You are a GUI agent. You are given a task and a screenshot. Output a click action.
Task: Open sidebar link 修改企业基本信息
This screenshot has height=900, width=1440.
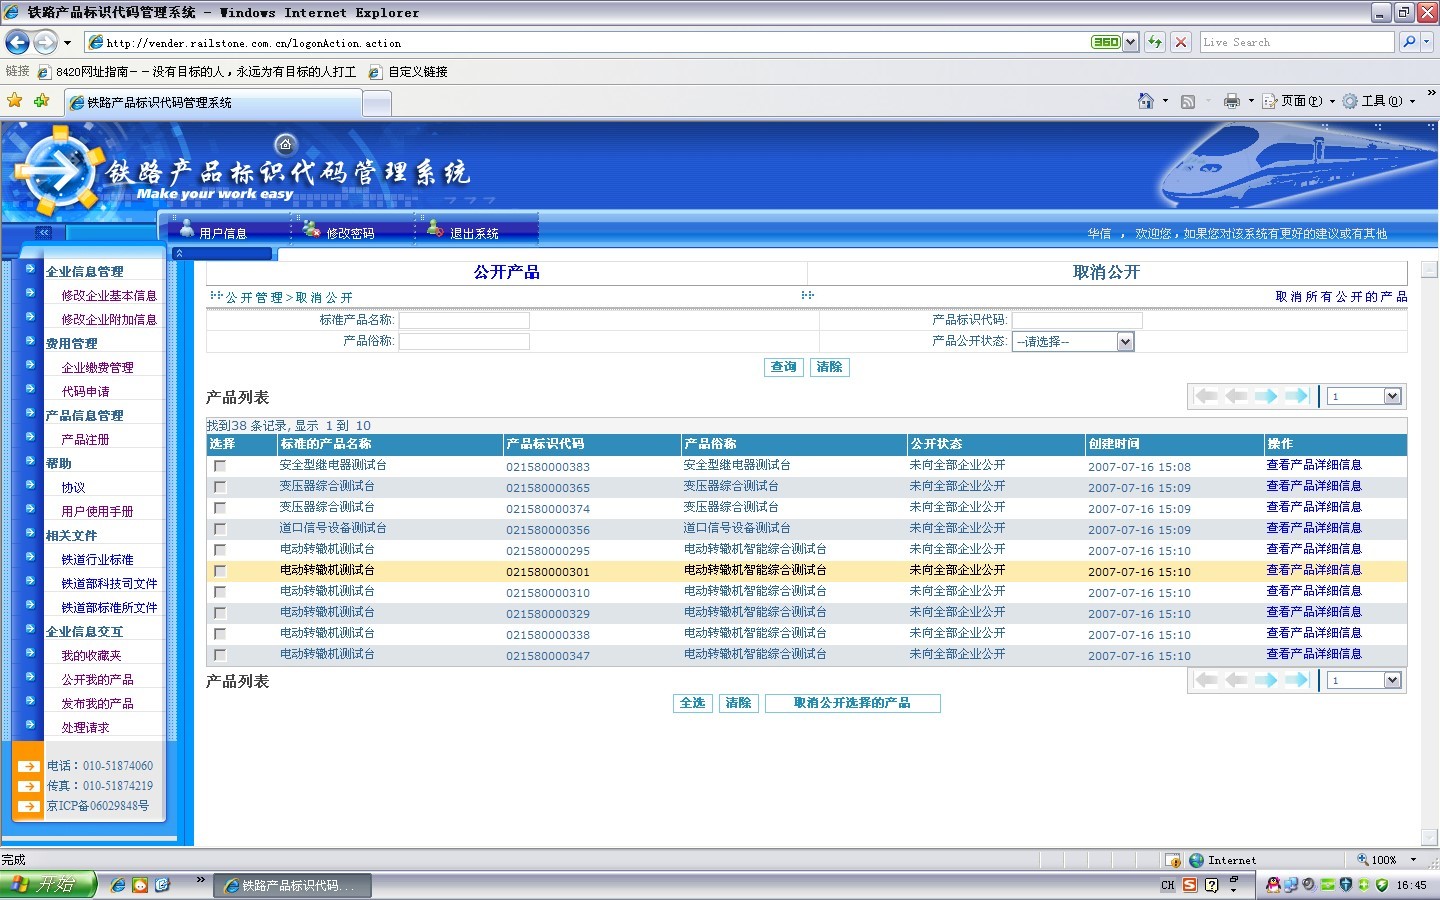109,296
